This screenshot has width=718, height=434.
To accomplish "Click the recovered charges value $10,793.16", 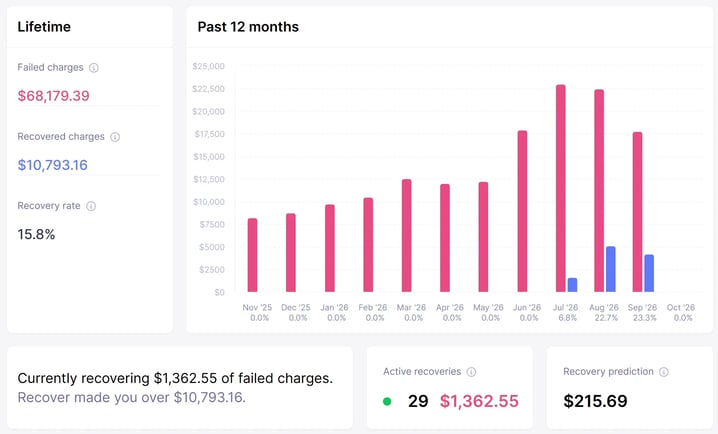I will [53, 165].
